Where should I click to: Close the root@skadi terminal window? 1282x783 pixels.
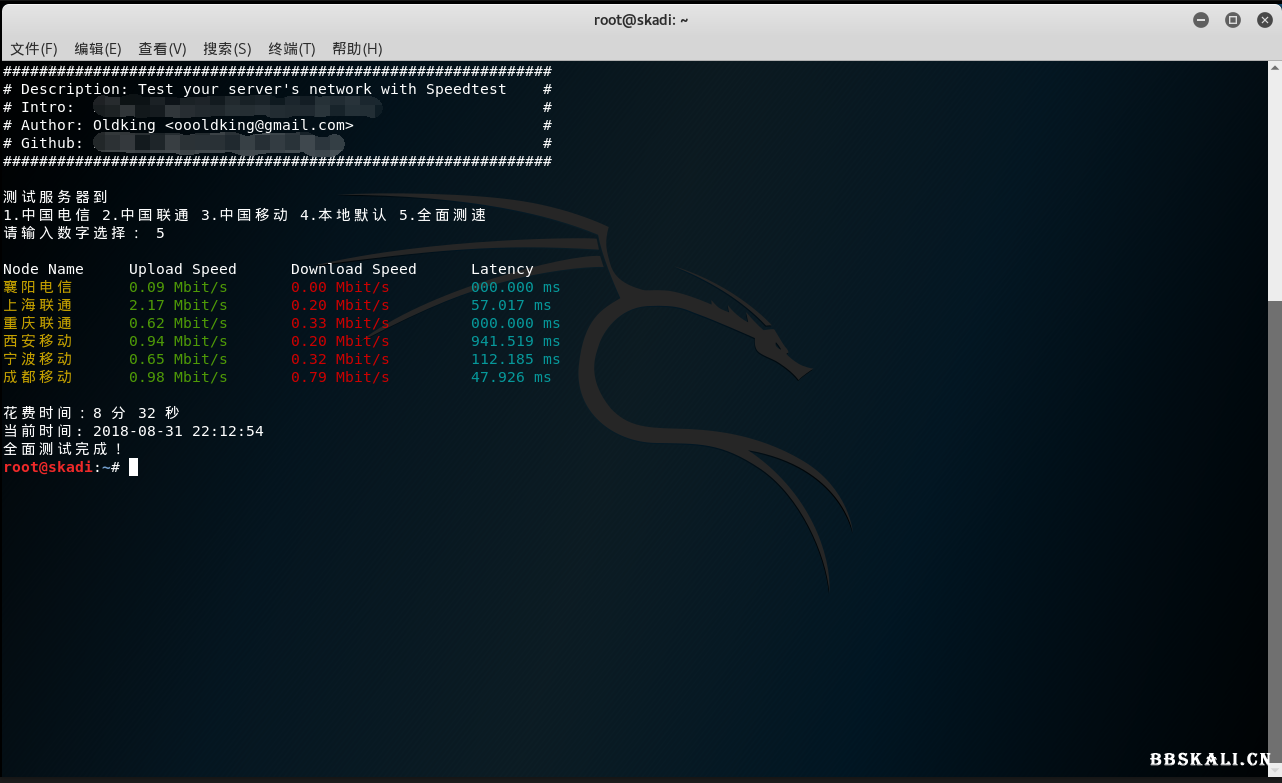point(1265,20)
